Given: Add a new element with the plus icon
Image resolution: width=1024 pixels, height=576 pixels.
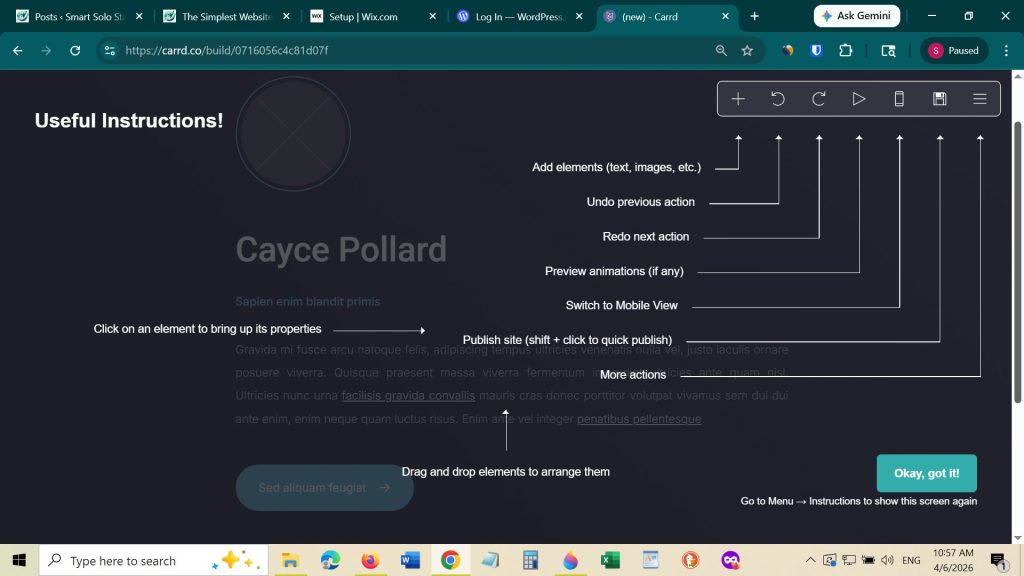Looking at the screenshot, I should pos(738,98).
